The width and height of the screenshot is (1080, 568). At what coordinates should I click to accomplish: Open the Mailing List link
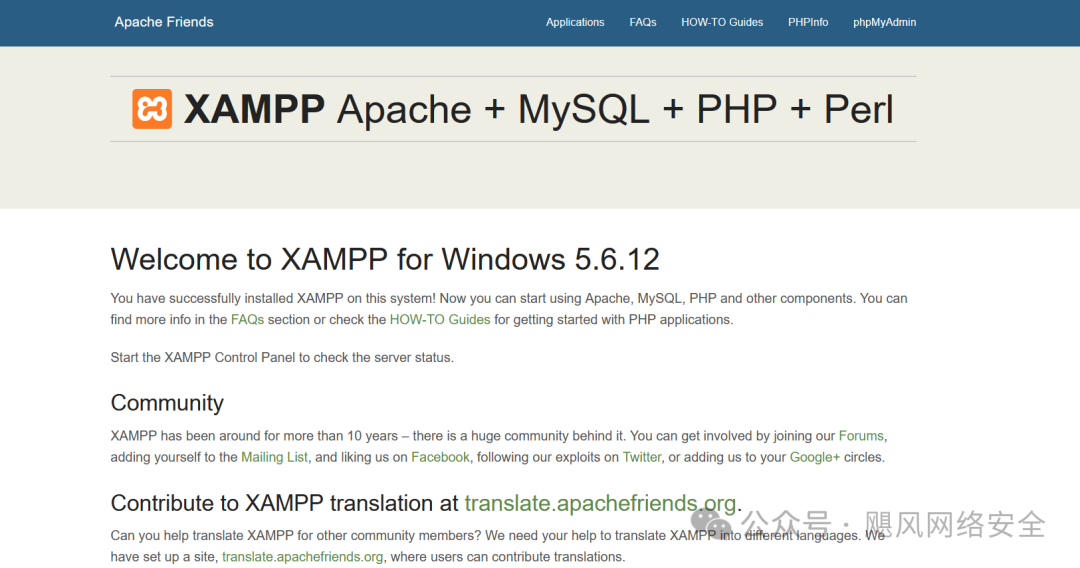274,457
